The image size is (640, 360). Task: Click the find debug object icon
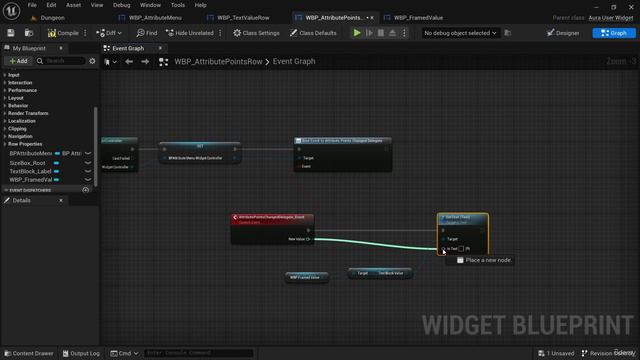(508, 33)
